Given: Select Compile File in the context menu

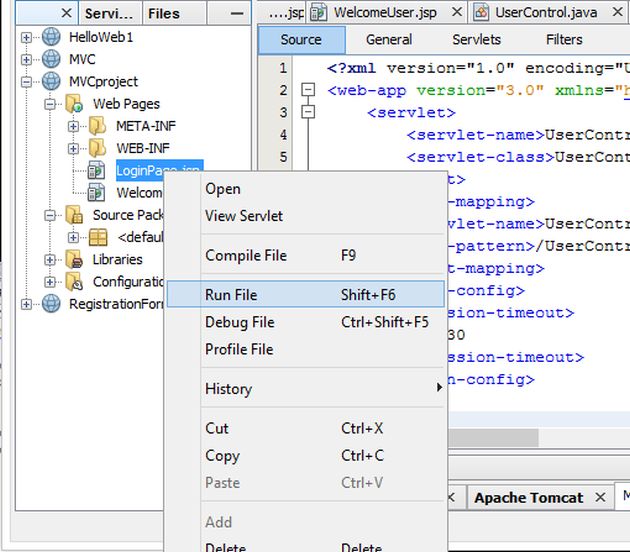Looking at the screenshot, I should coord(306,256).
